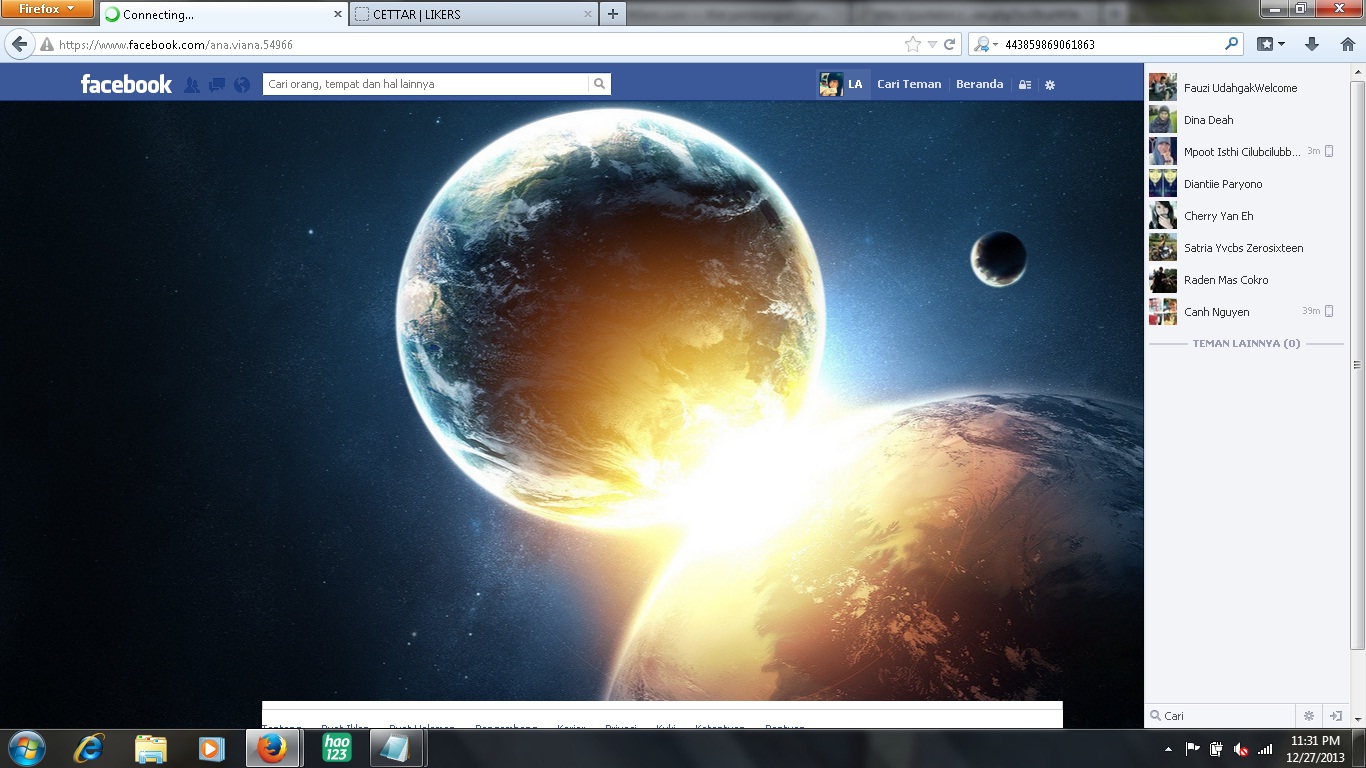Open the Facebook account settings gear
Screen dimensions: 1366x768
click(1050, 85)
